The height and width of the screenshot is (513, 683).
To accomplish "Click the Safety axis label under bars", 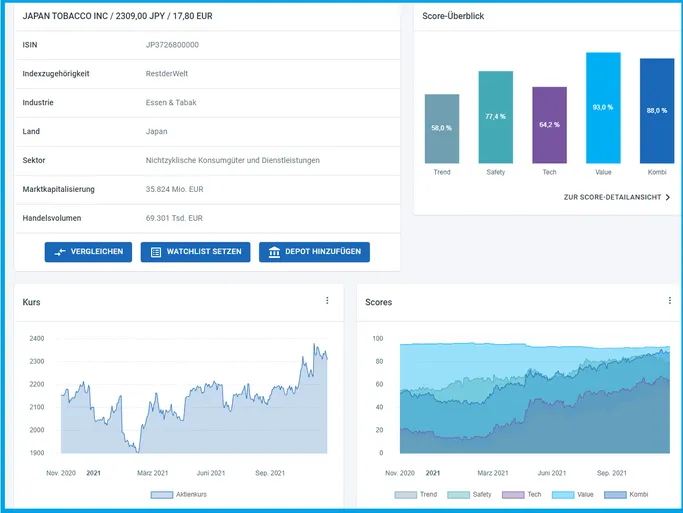I will (x=496, y=172).
